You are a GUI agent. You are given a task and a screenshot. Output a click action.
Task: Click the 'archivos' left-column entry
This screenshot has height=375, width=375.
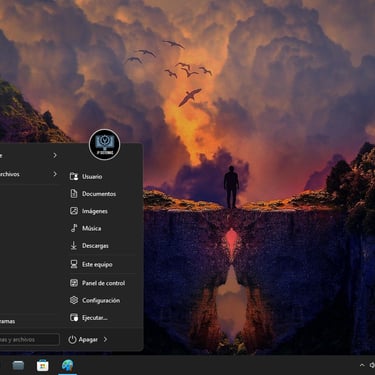click(29, 174)
